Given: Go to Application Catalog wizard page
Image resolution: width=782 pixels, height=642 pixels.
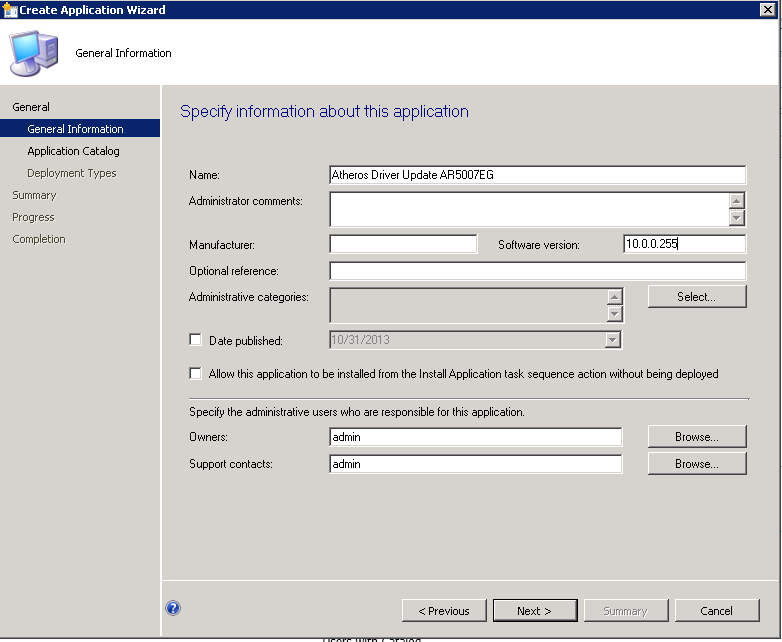Looking at the screenshot, I should (73, 151).
